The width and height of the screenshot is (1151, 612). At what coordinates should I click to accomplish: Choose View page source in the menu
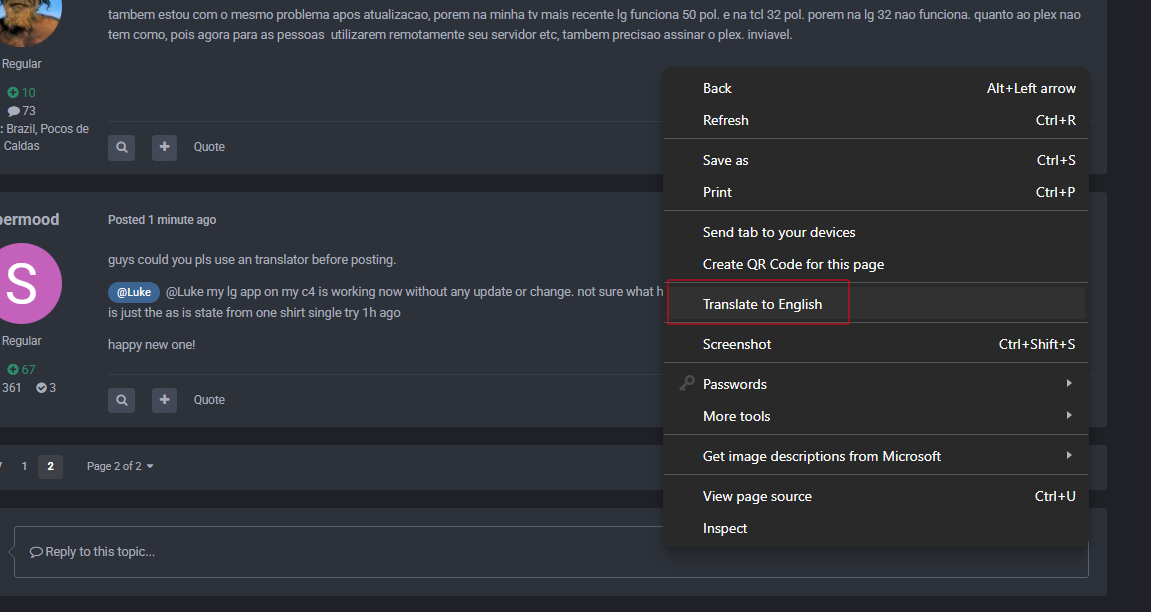(x=757, y=495)
